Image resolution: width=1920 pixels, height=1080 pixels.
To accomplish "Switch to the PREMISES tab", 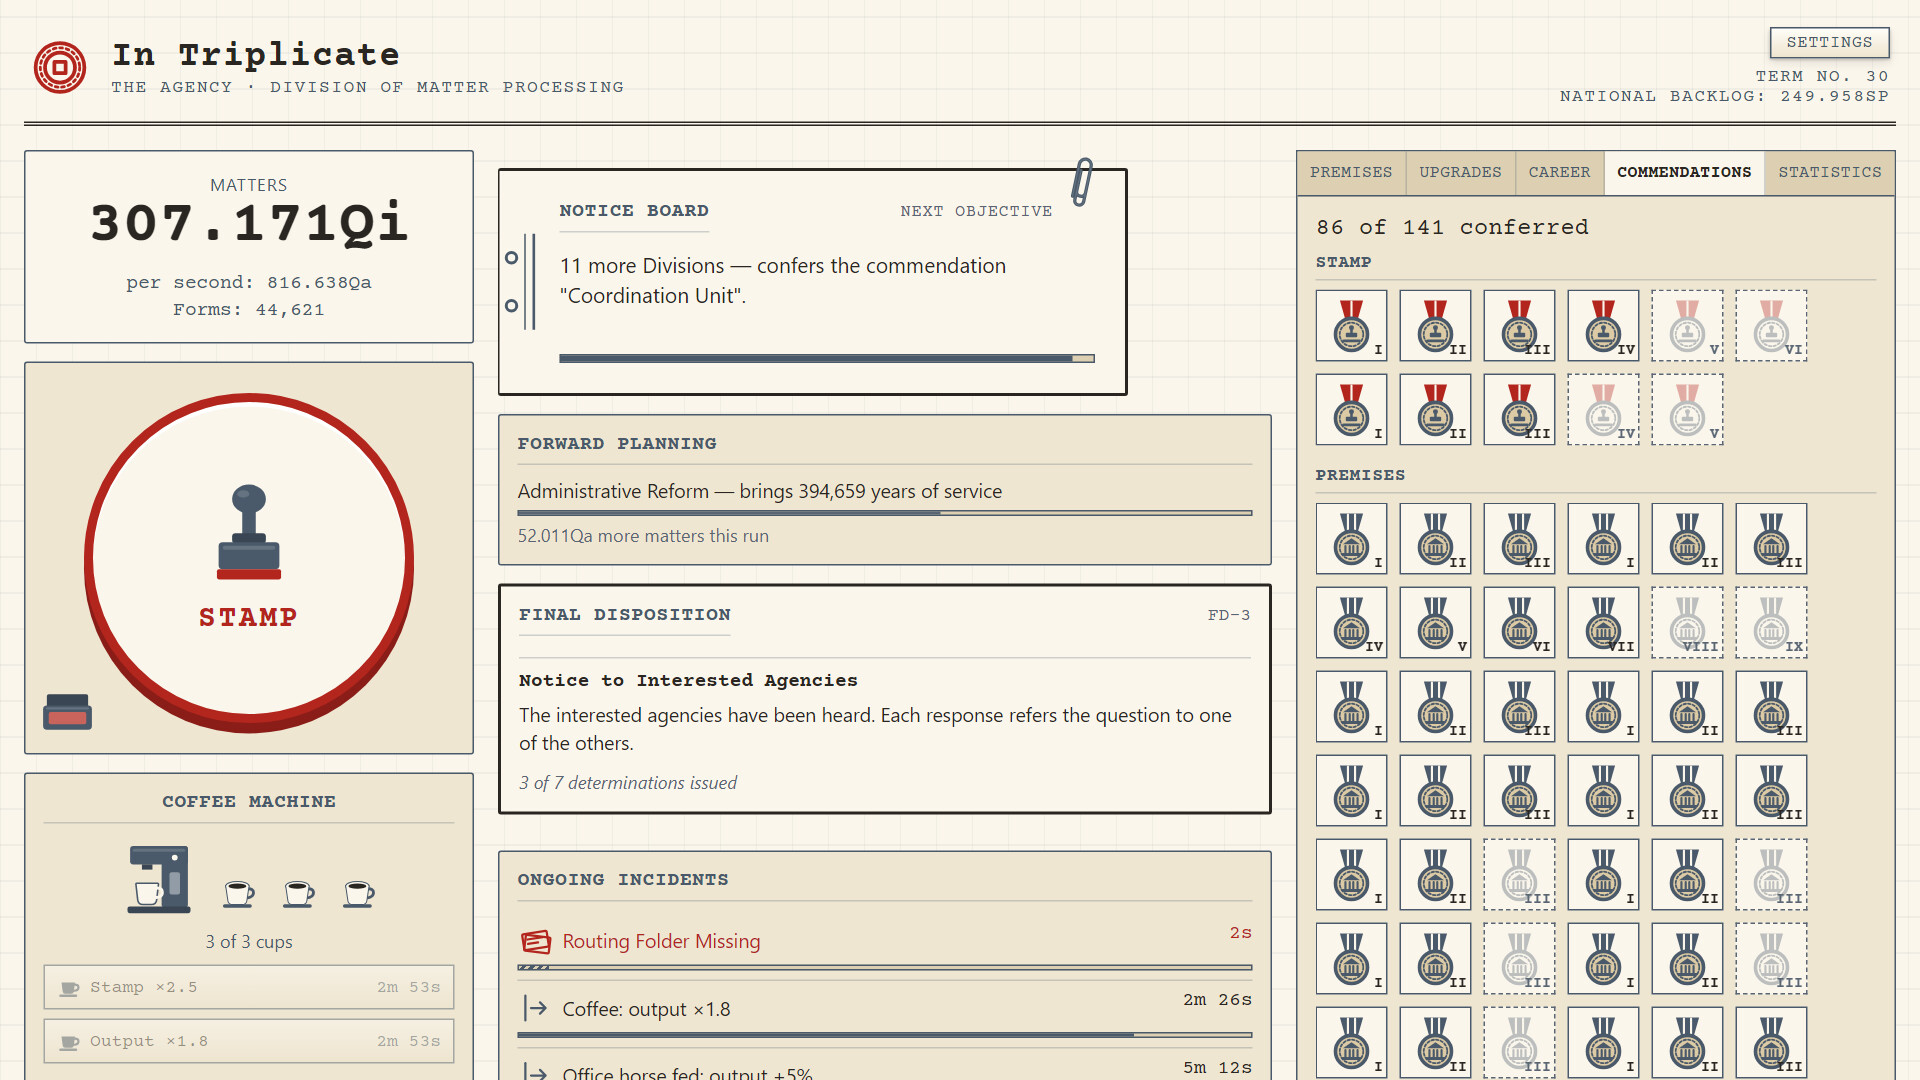I will tap(1351, 172).
